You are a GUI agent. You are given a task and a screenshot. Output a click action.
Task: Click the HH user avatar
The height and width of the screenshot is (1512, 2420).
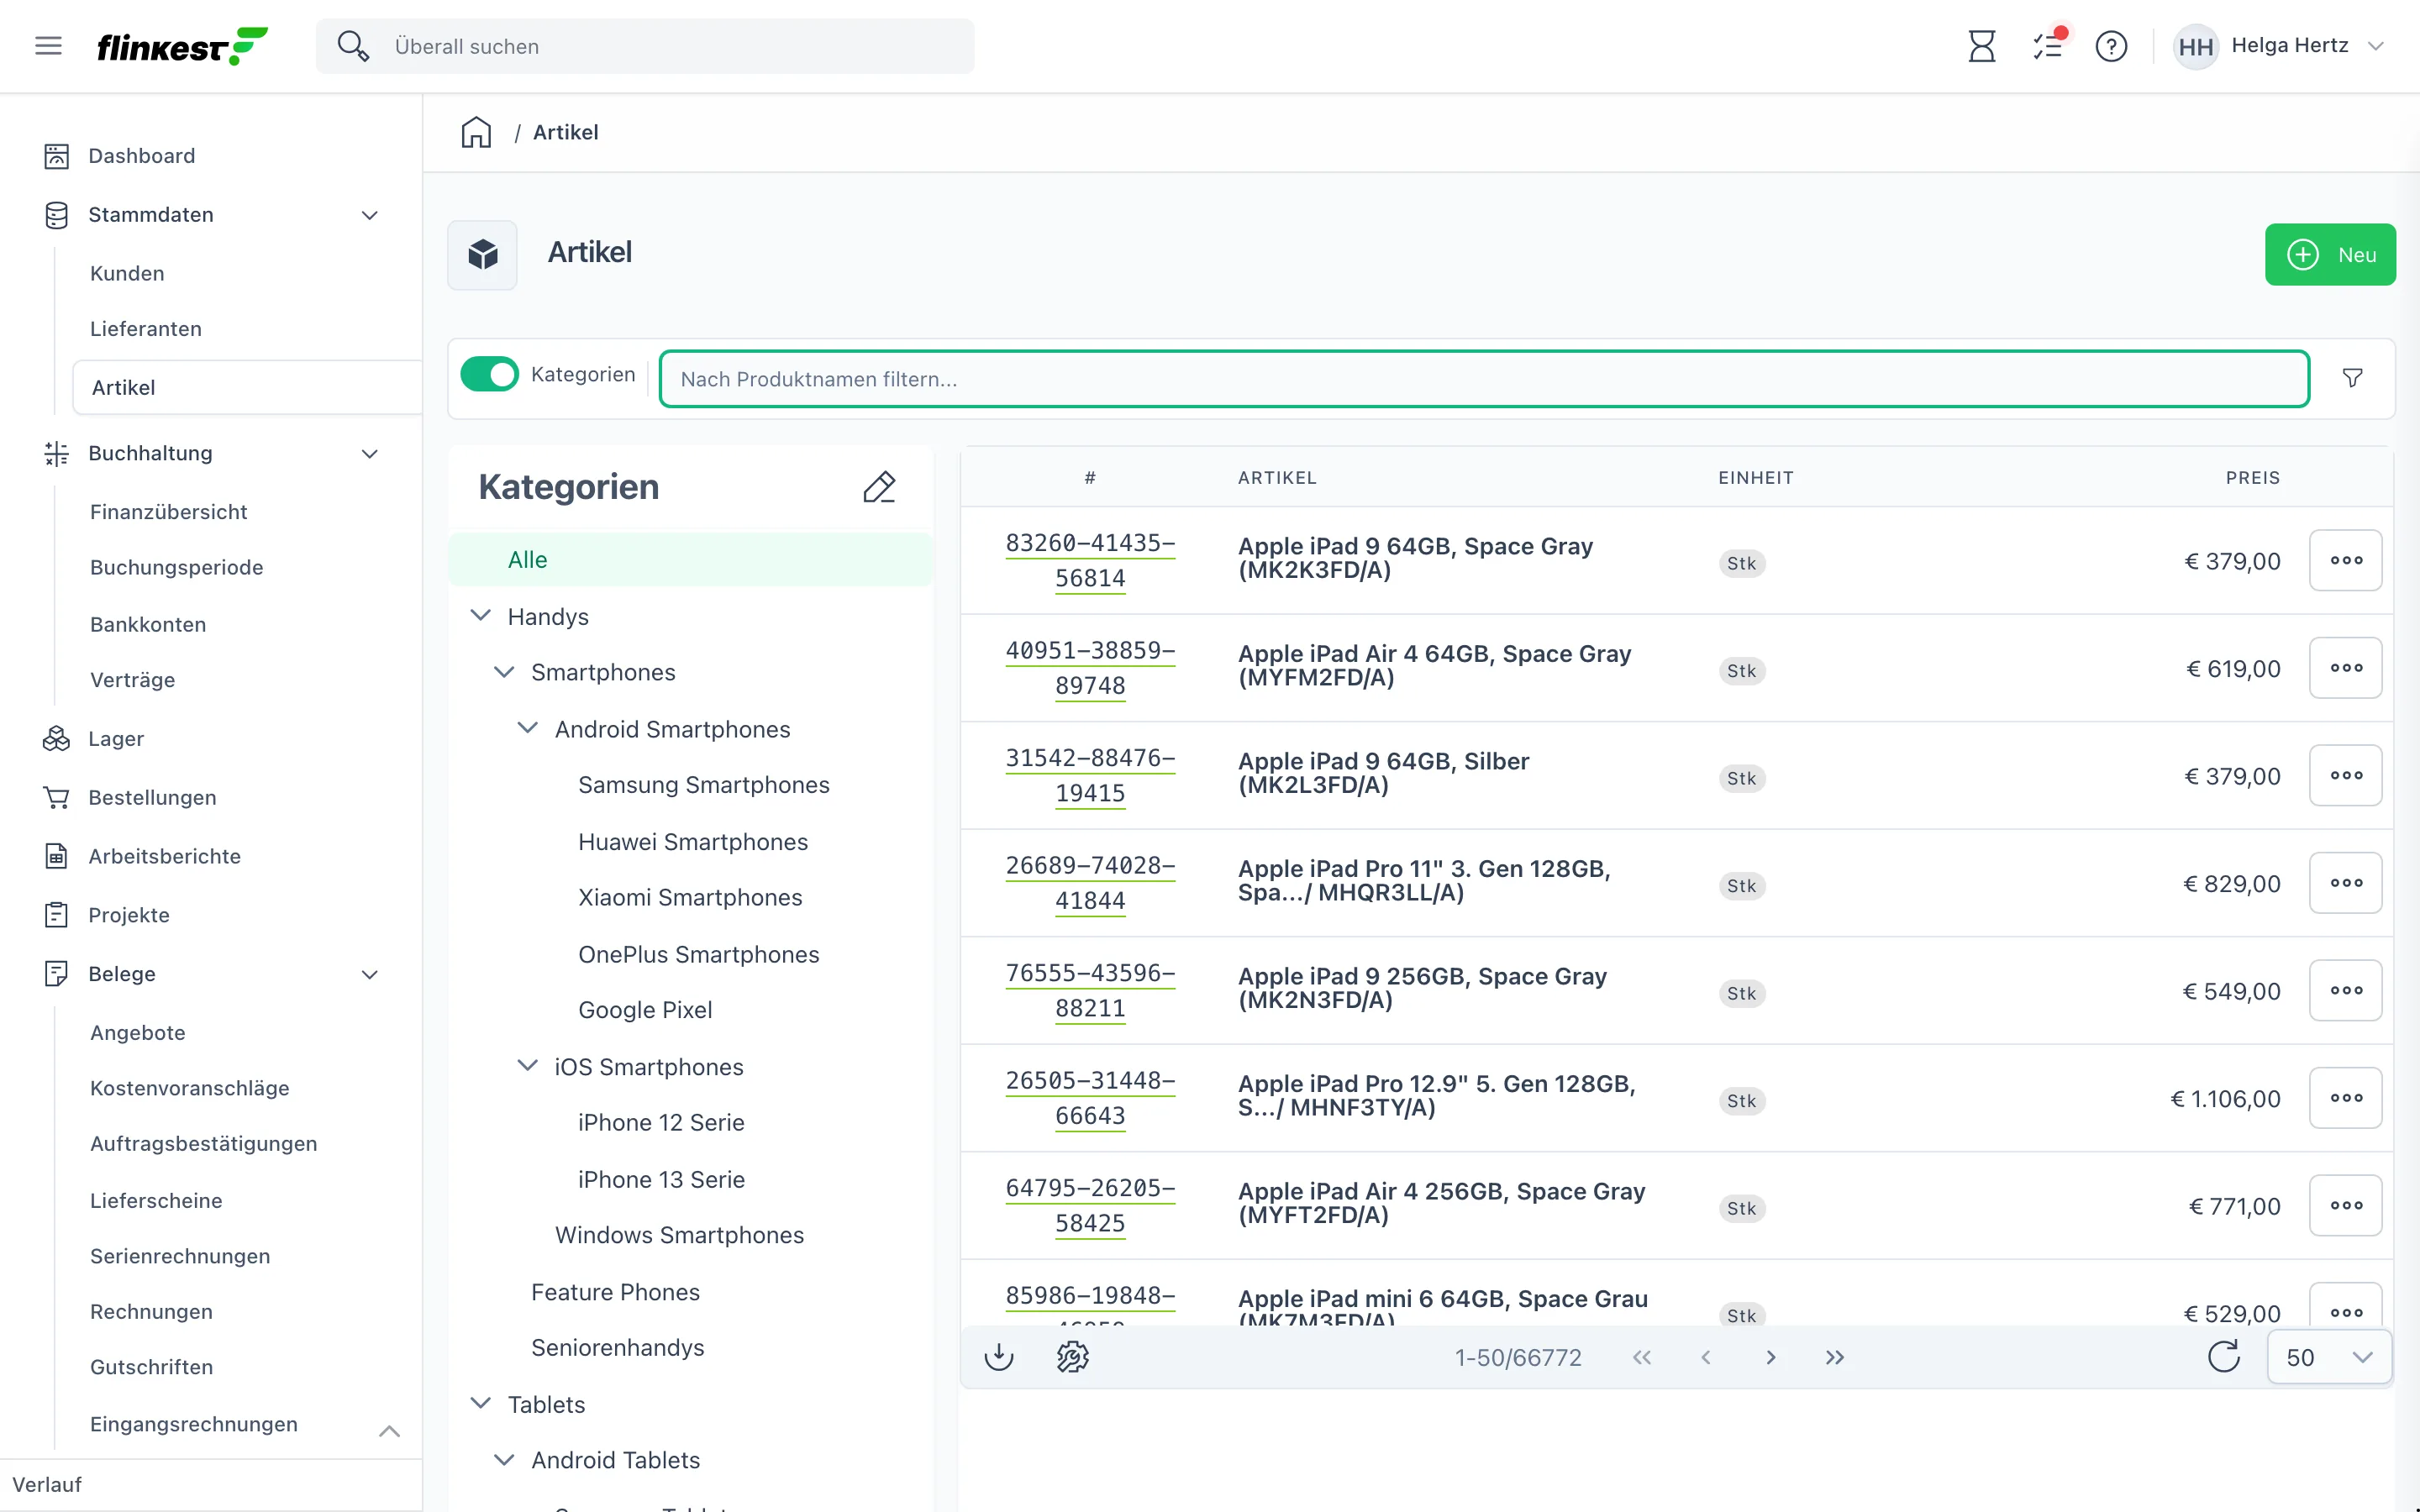point(2195,46)
